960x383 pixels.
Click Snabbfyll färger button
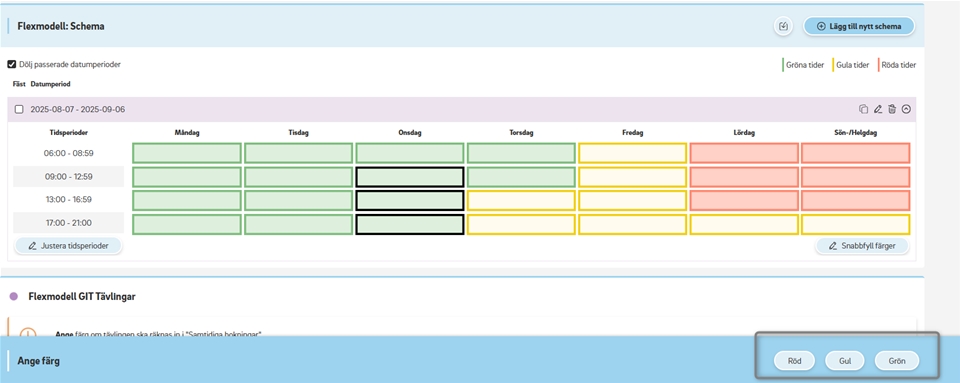point(862,246)
